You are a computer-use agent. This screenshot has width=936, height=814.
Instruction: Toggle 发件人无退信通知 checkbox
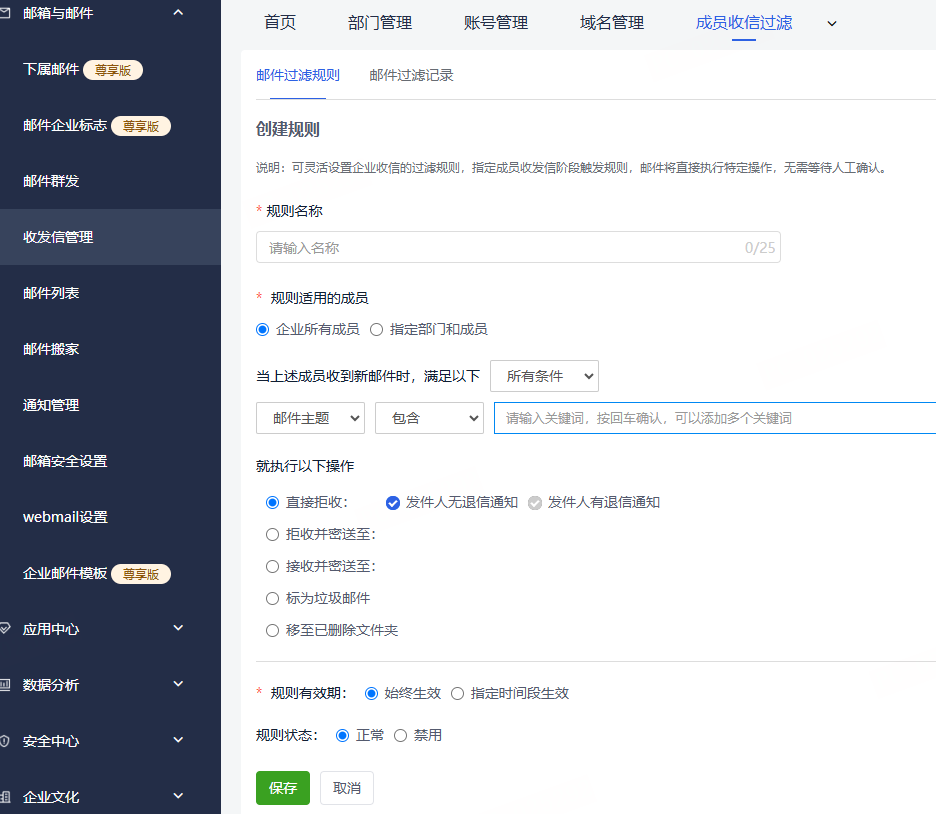tap(393, 503)
